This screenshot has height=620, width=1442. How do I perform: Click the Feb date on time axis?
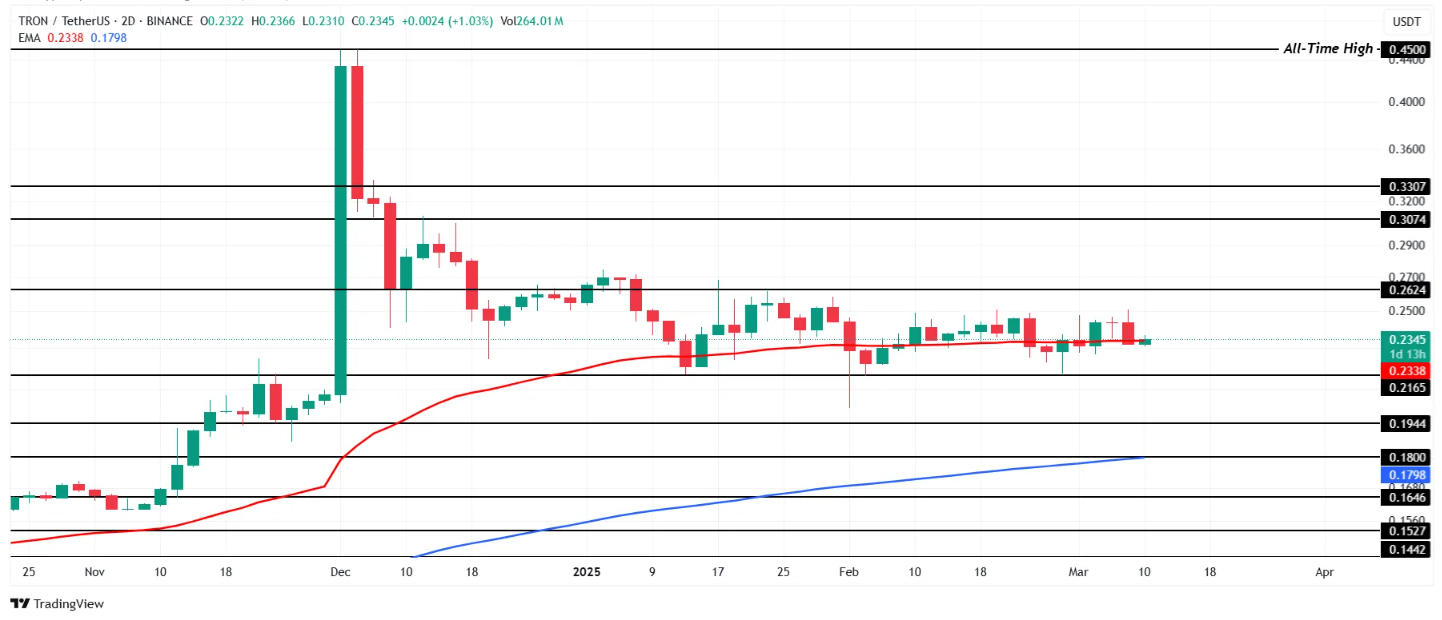850,572
